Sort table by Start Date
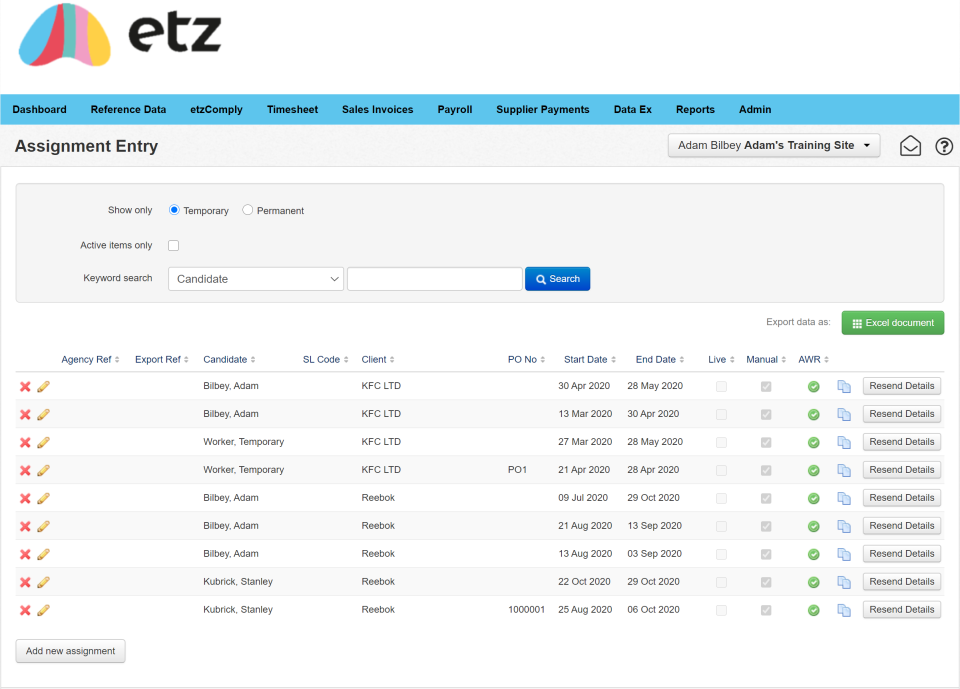This screenshot has width=960, height=689. [x=590, y=360]
